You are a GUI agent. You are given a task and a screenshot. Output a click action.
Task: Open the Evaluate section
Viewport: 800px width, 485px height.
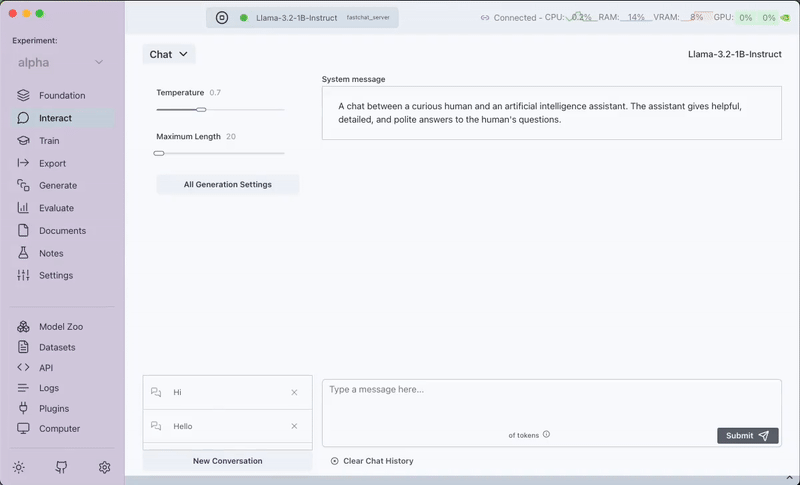click(56, 208)
